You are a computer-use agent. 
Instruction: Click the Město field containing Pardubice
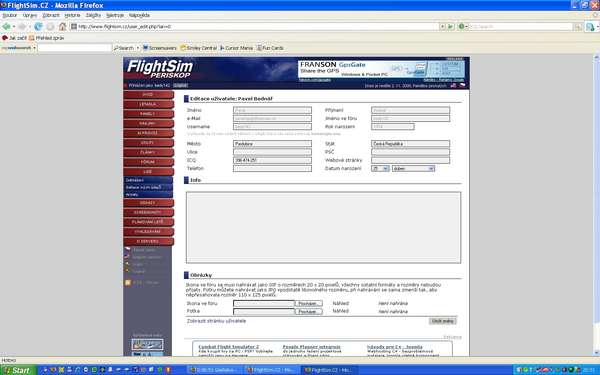pos(272,144)
